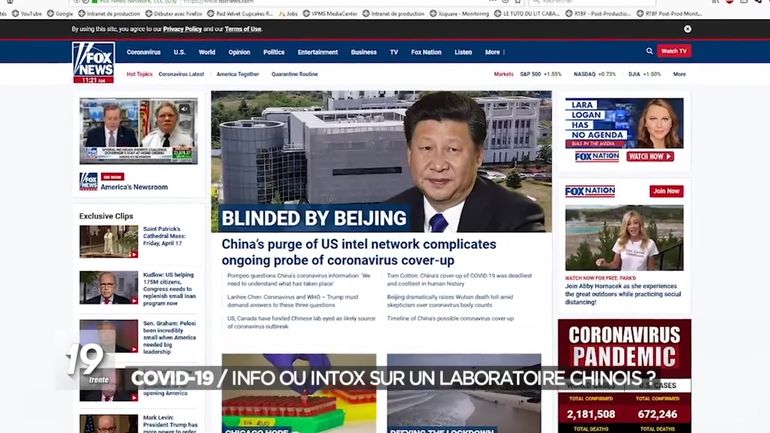The width and height of the screenshot is (770, 433).
Task: Dismiss the privacy policy notice banner
Action: pos(687,29)
